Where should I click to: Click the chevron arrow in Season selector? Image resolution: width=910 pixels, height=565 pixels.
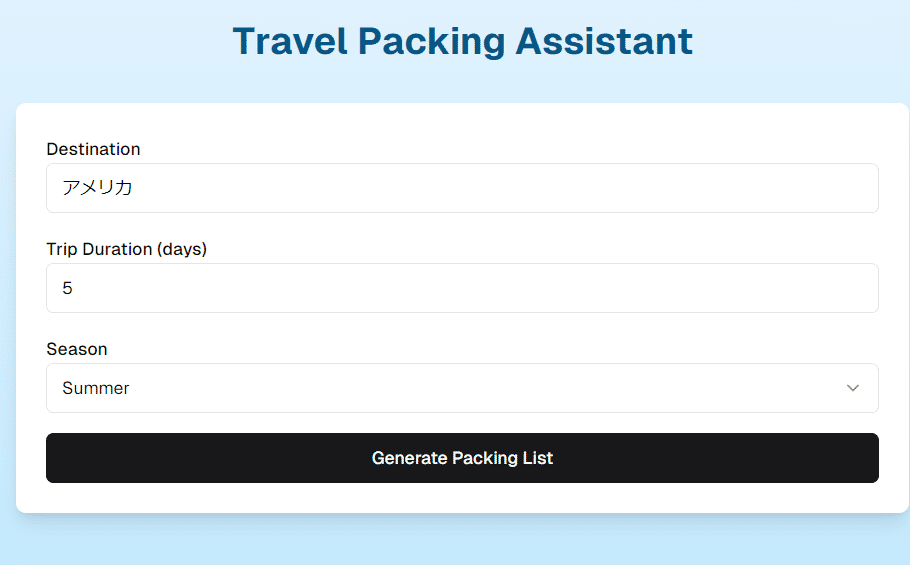pyautogui.click(x=852, y=388)
